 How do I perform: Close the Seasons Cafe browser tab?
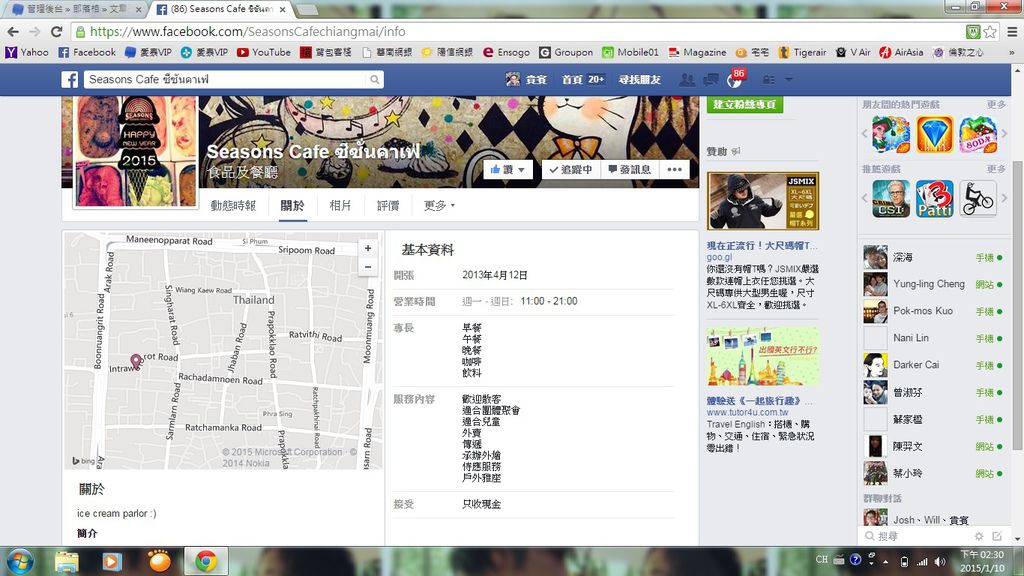pyautogui.click(x=282, y=9)
